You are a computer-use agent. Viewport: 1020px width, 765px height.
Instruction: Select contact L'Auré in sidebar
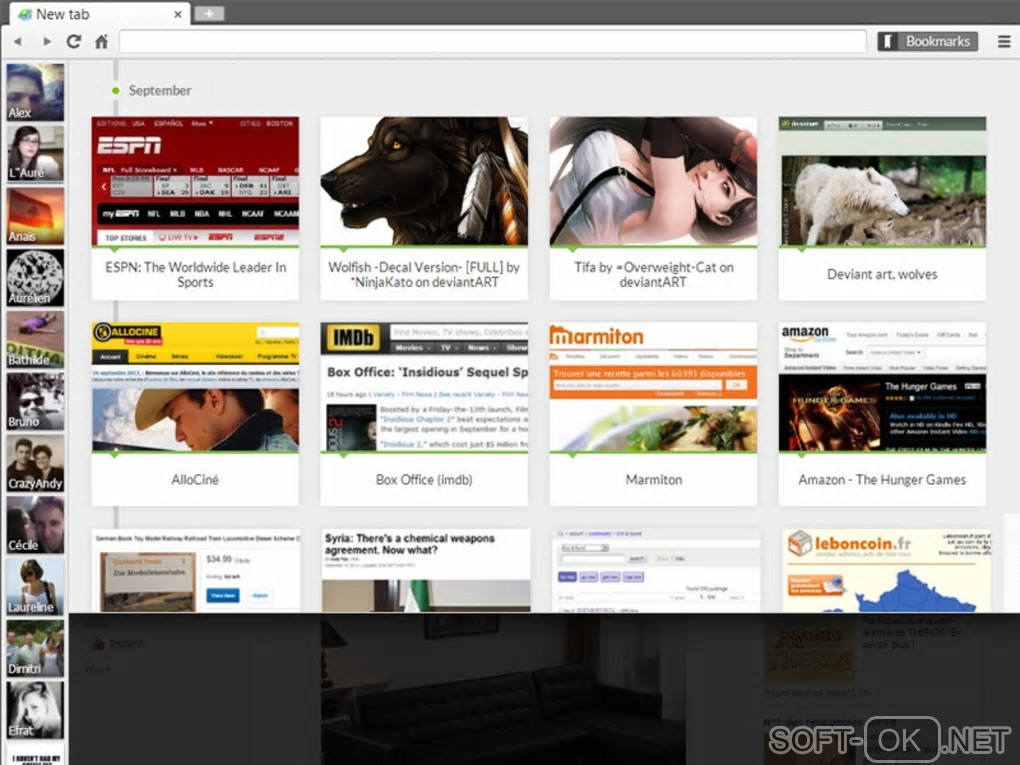(x=35, y=154)
